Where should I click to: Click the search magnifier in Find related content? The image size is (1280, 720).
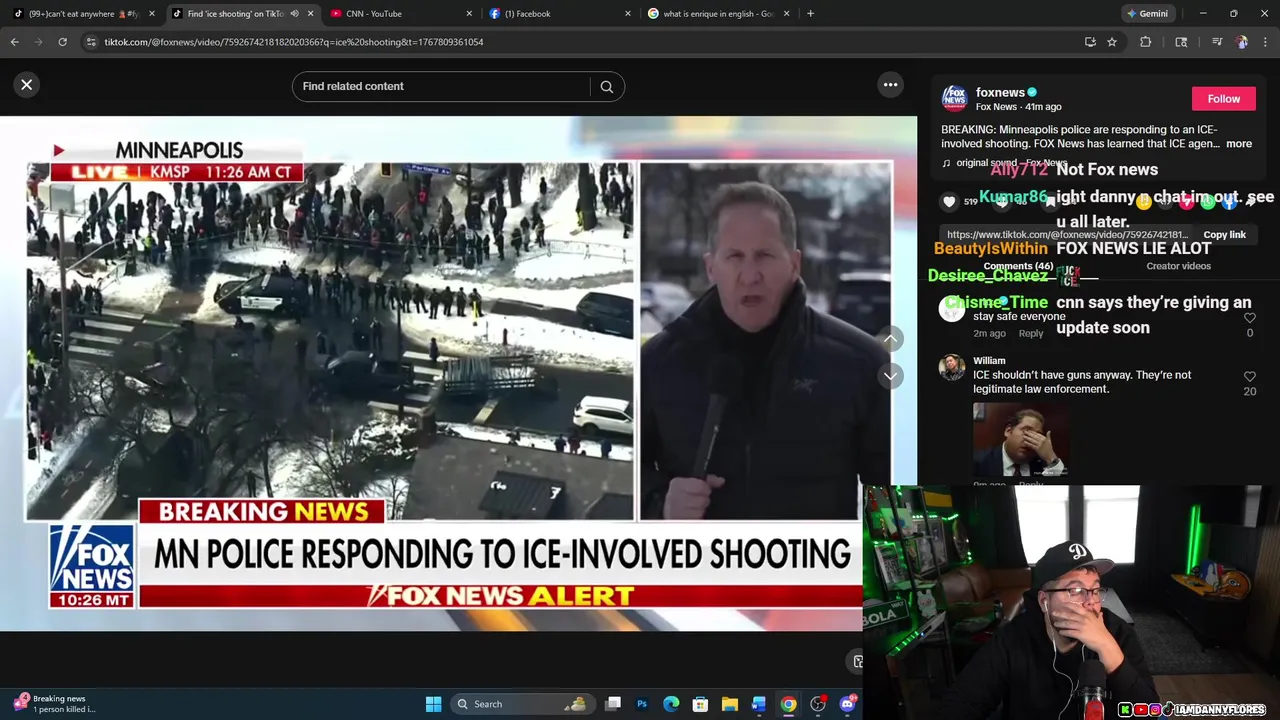[607, 86]
